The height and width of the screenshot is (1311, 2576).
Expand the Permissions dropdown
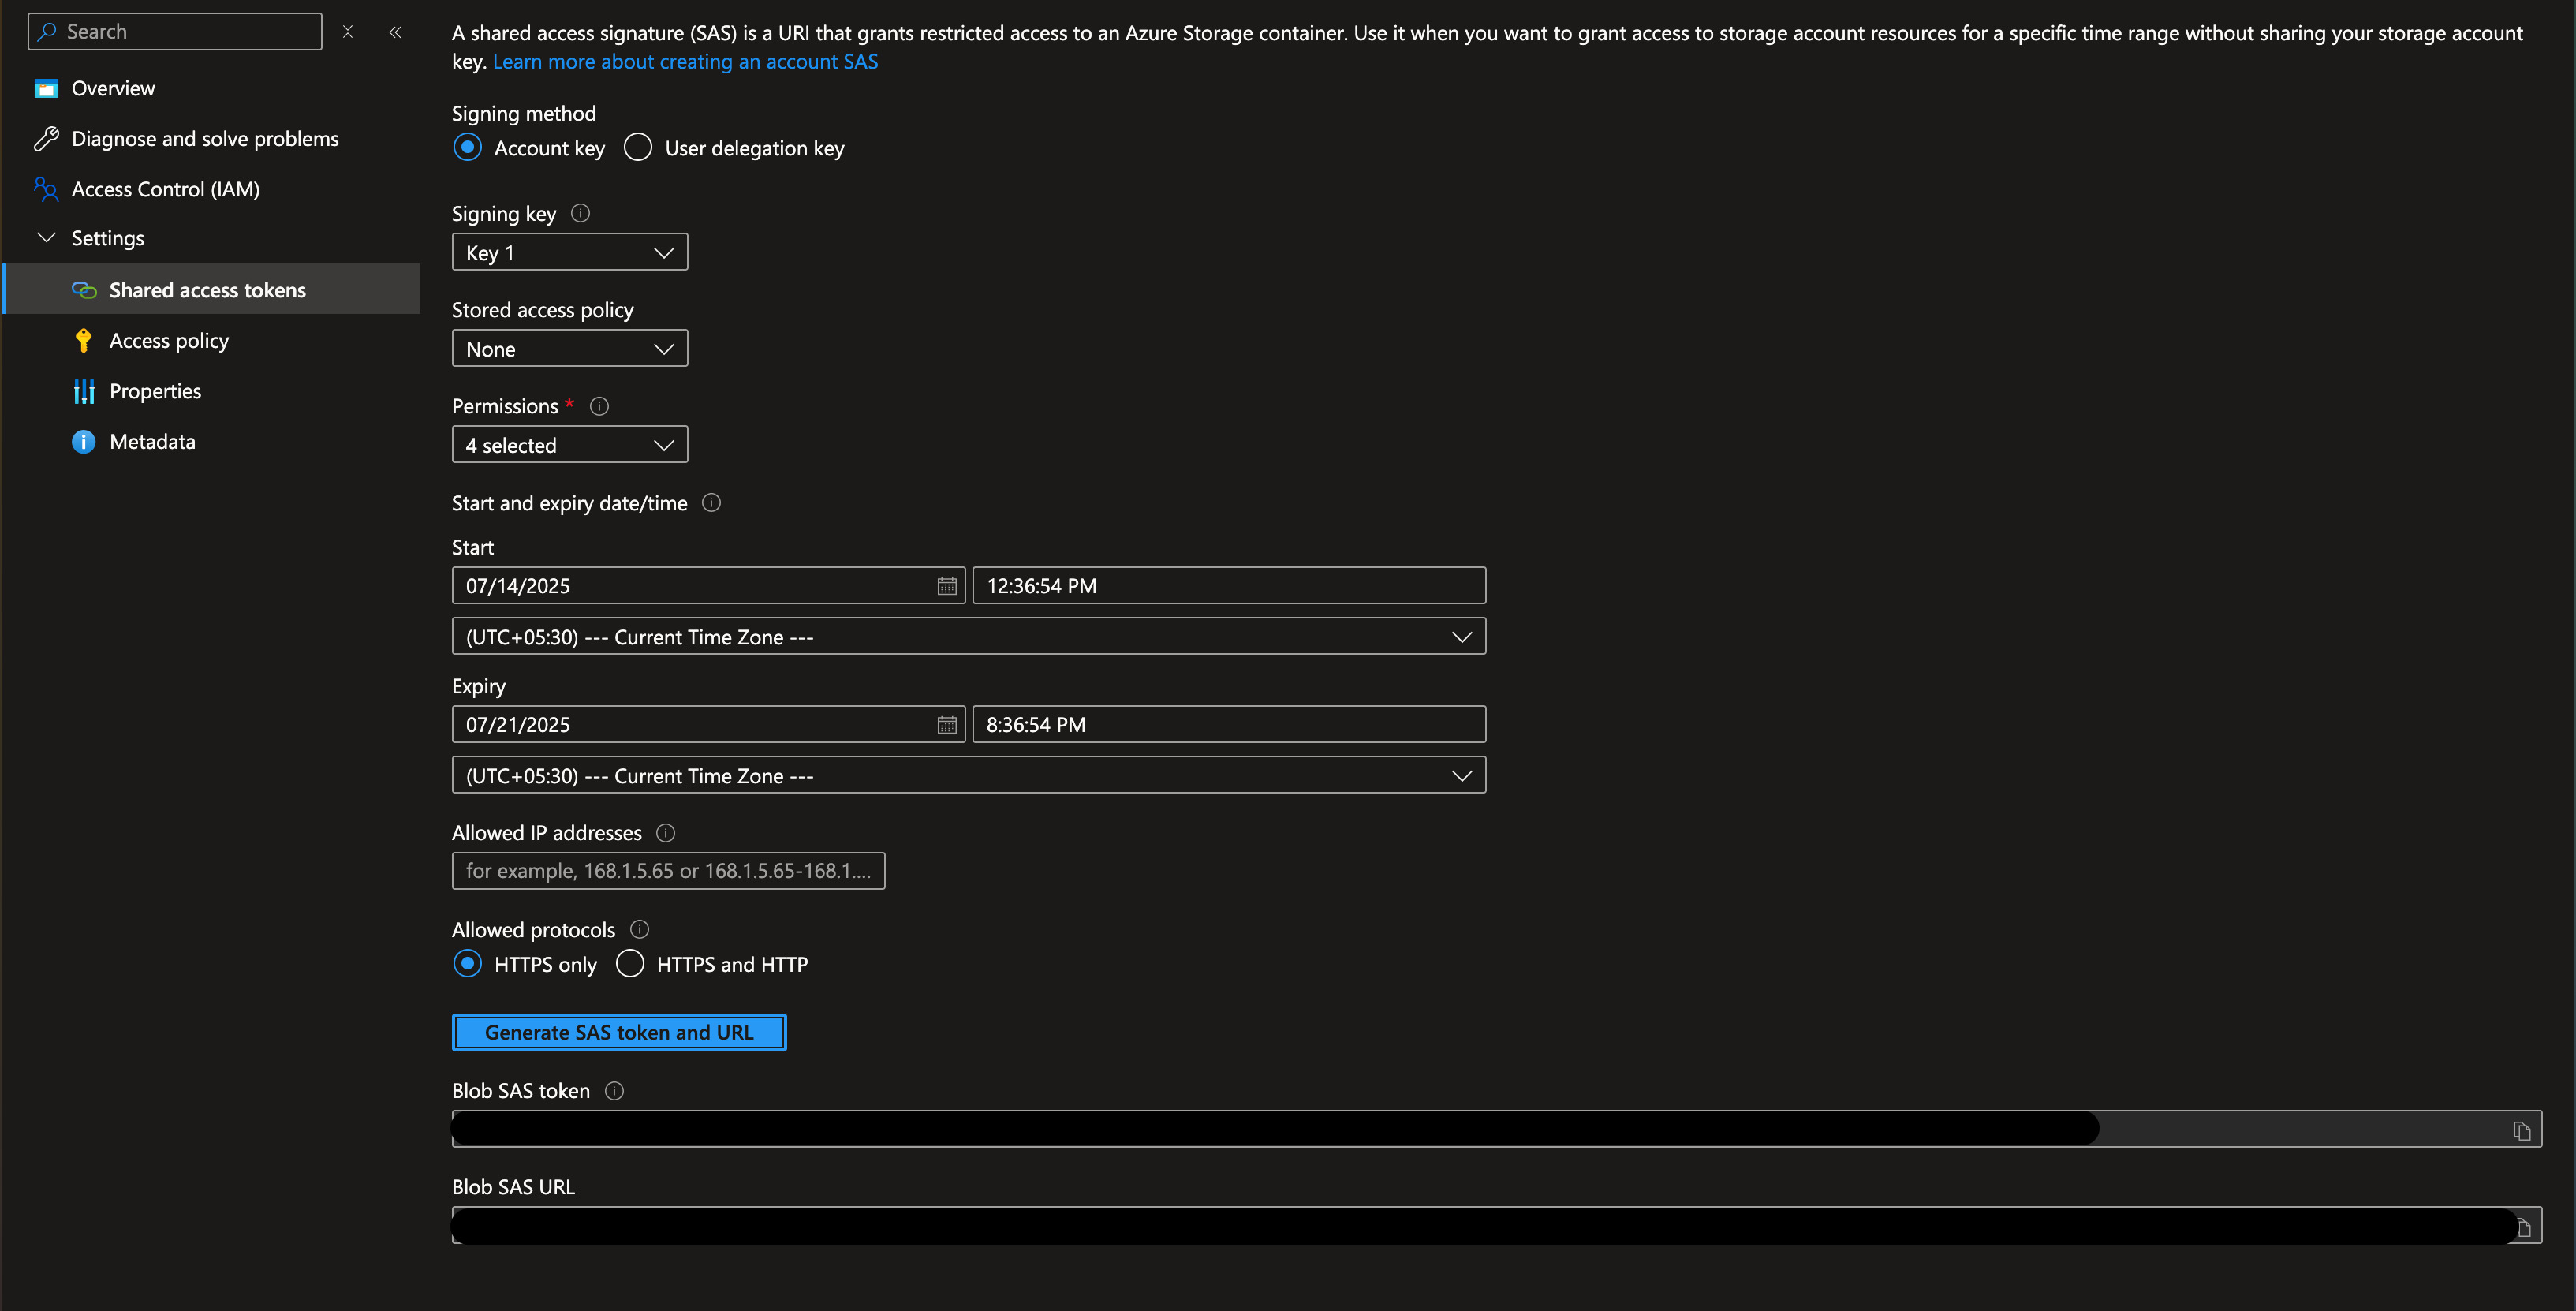tap(569, 445)
